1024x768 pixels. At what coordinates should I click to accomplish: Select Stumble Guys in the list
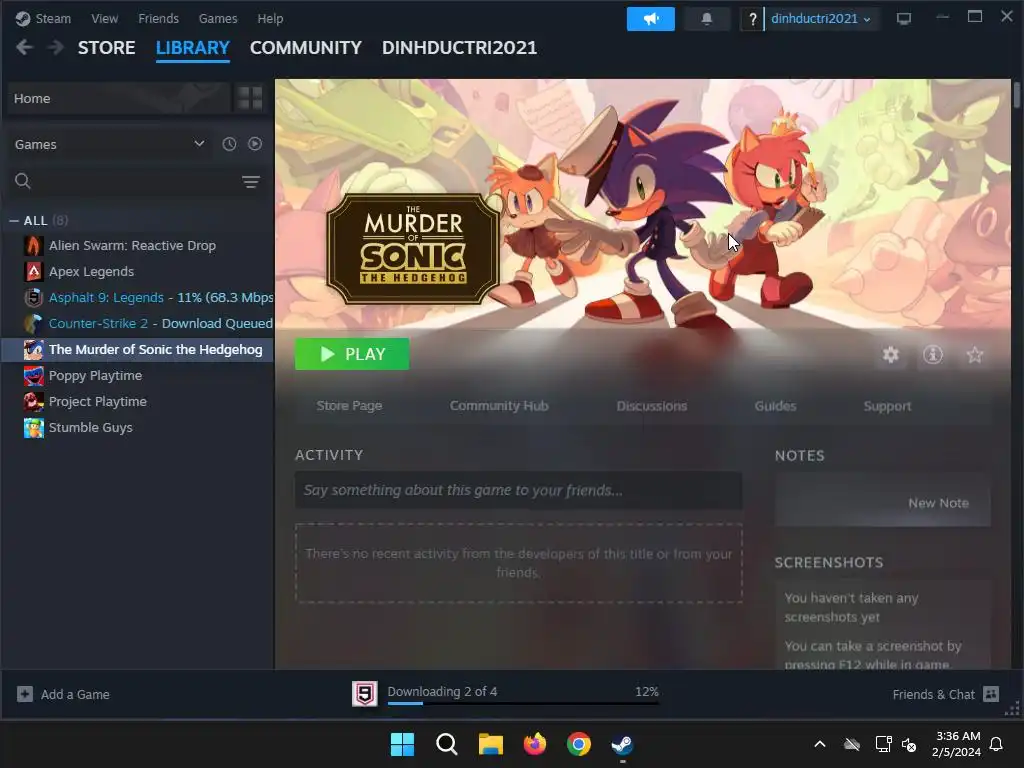tap(138, 428)
